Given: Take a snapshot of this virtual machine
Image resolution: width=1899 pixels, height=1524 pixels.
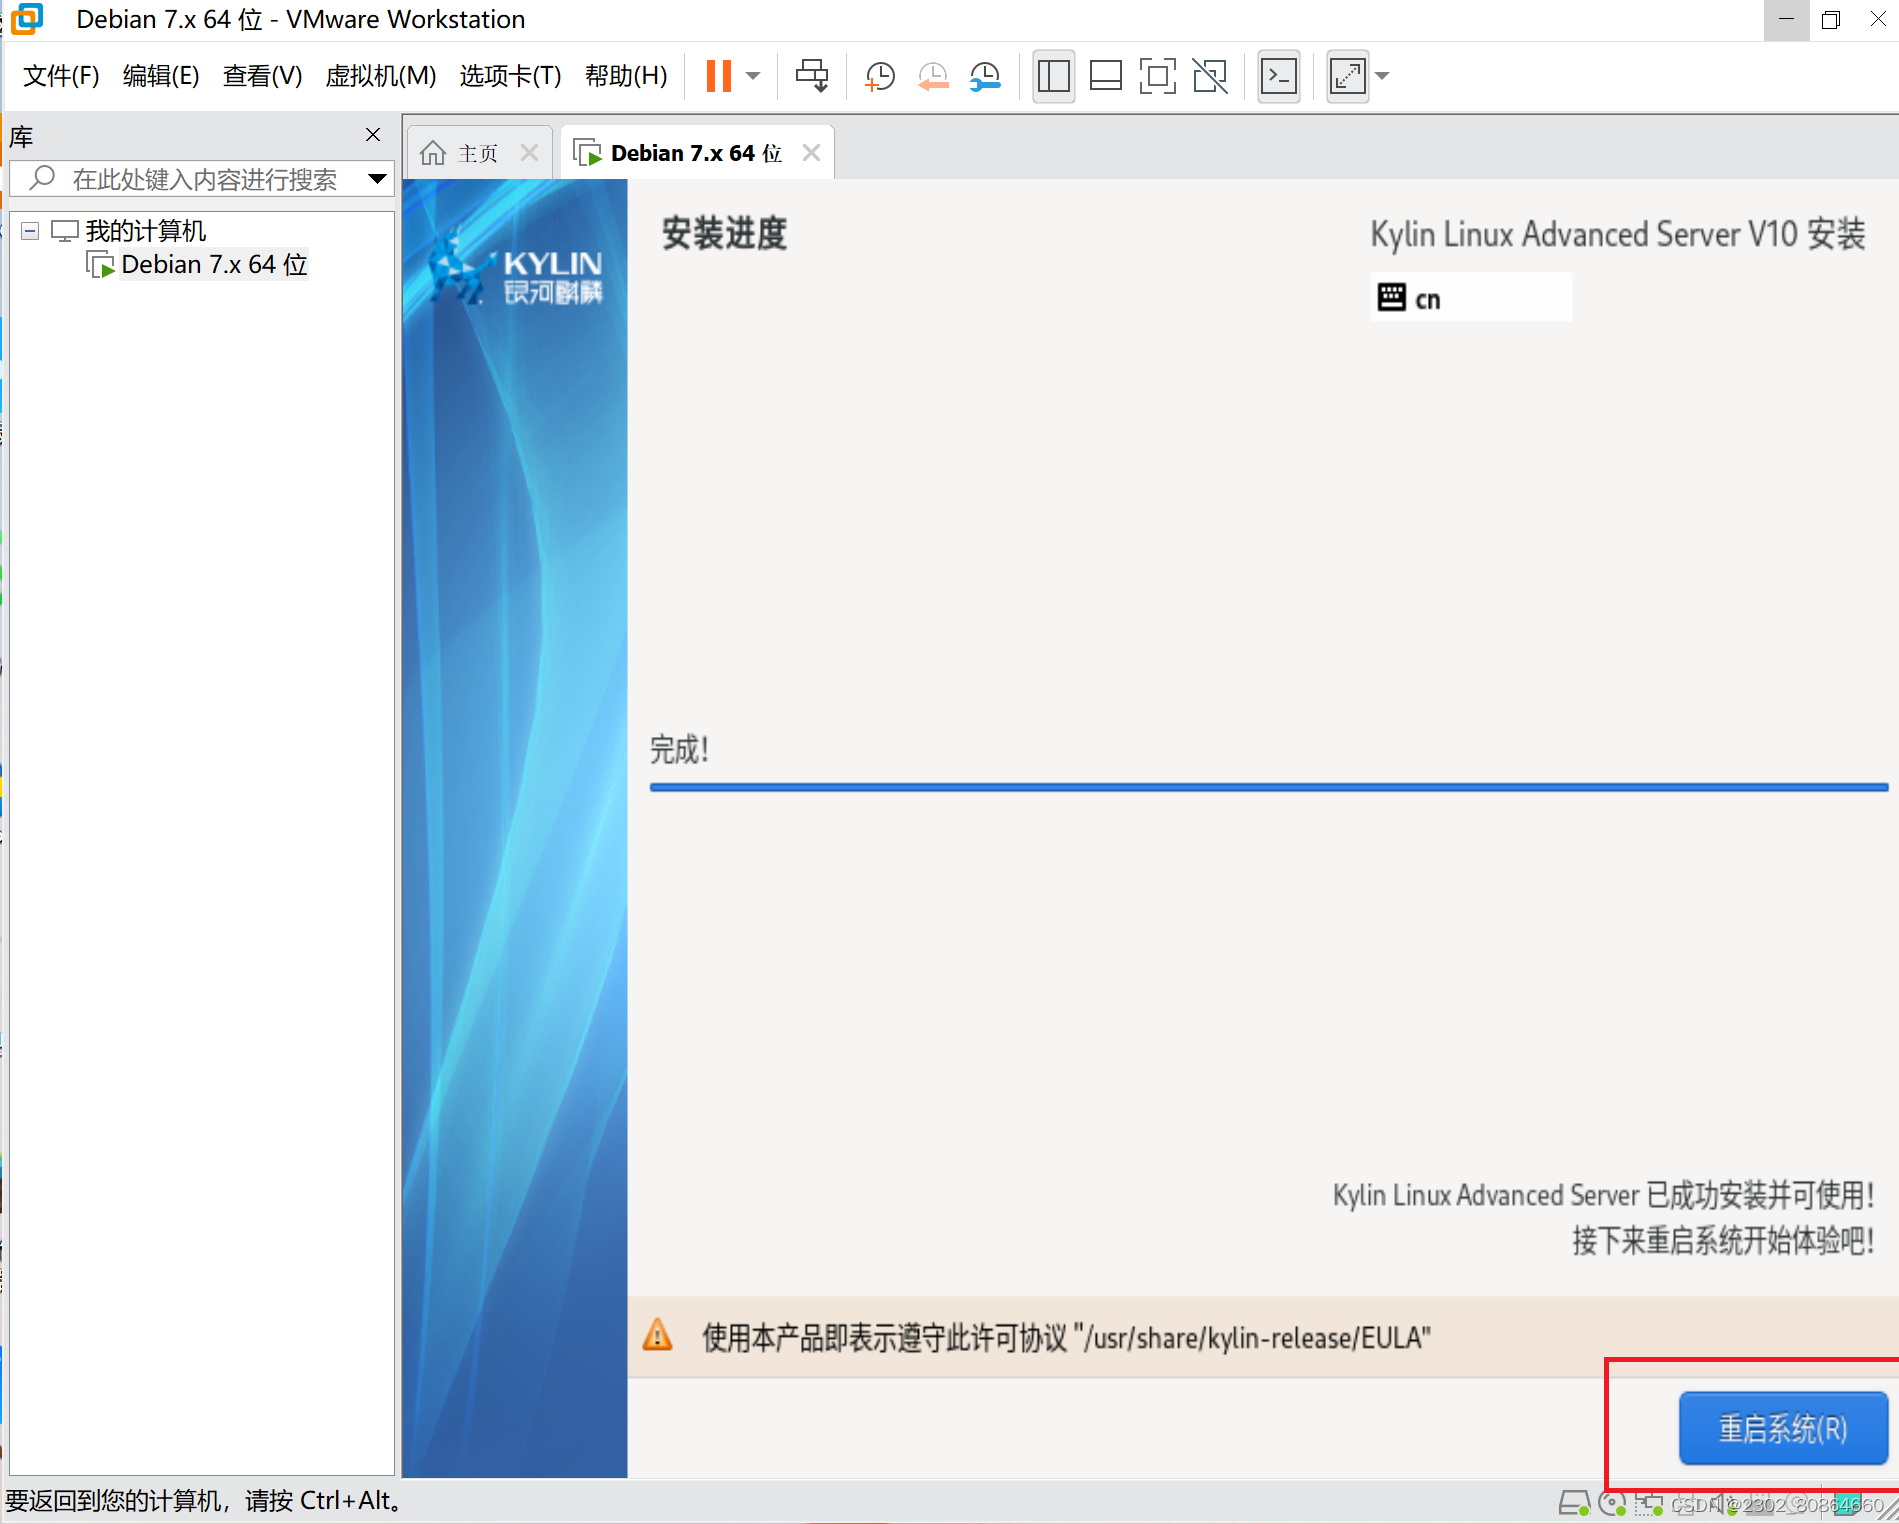Looking at the screenshot, I should coord(880,76).
